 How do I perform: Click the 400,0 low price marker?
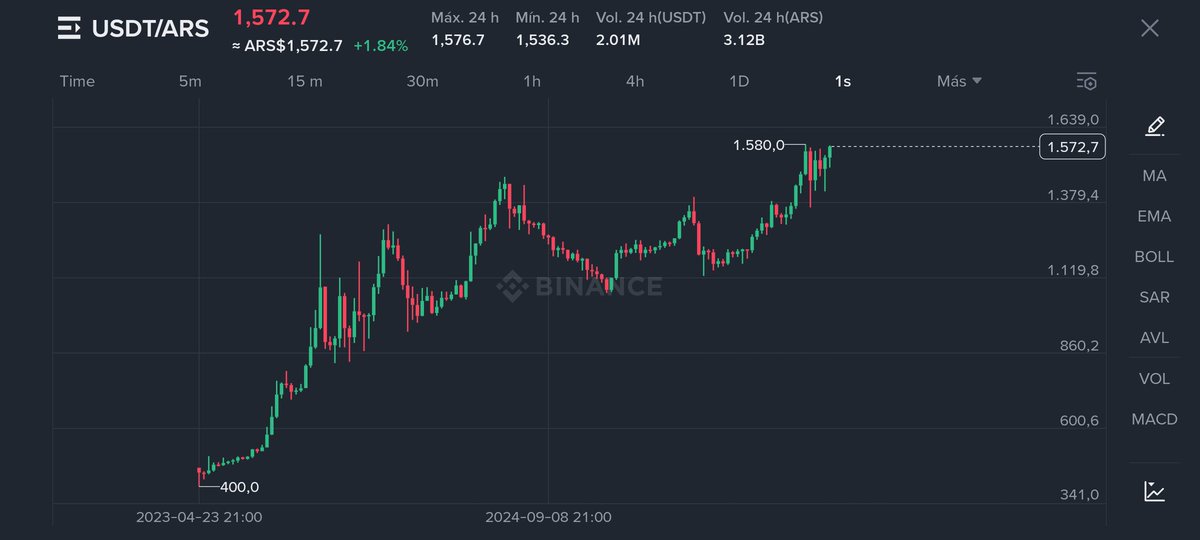point(239,487)
